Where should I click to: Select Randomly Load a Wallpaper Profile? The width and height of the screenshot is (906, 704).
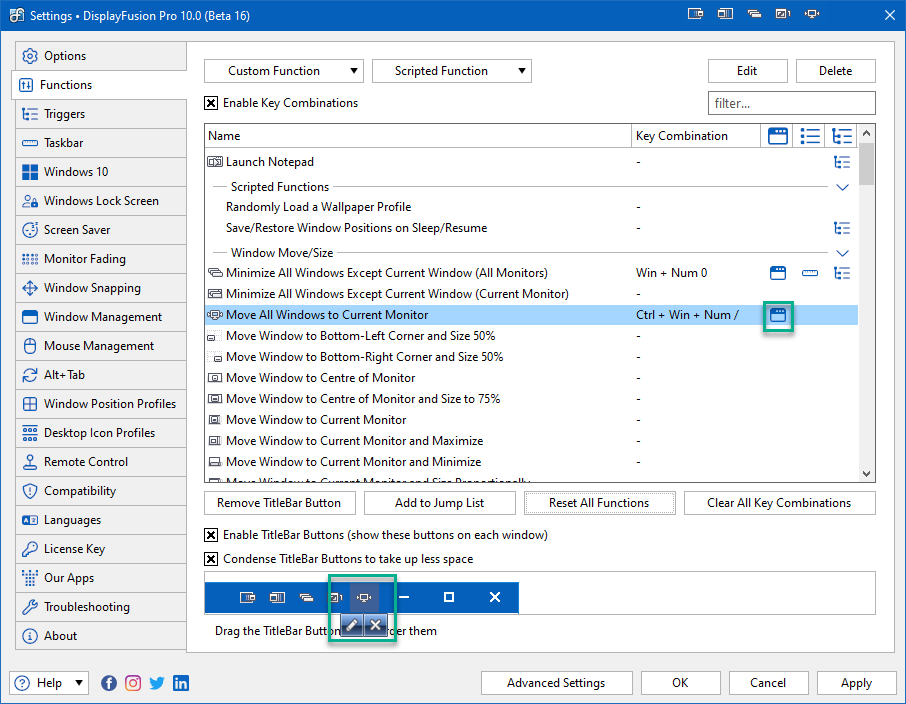tap(318, 207)
